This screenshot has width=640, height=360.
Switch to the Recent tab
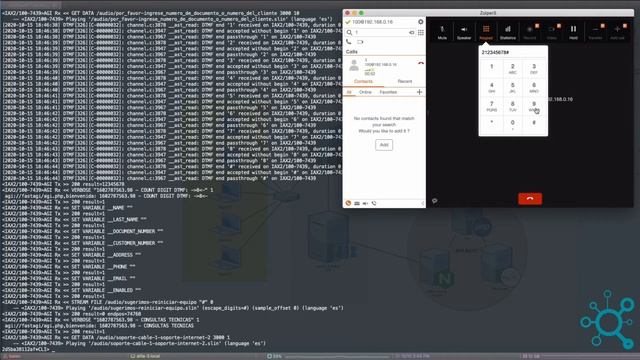(x=405, y=81)
